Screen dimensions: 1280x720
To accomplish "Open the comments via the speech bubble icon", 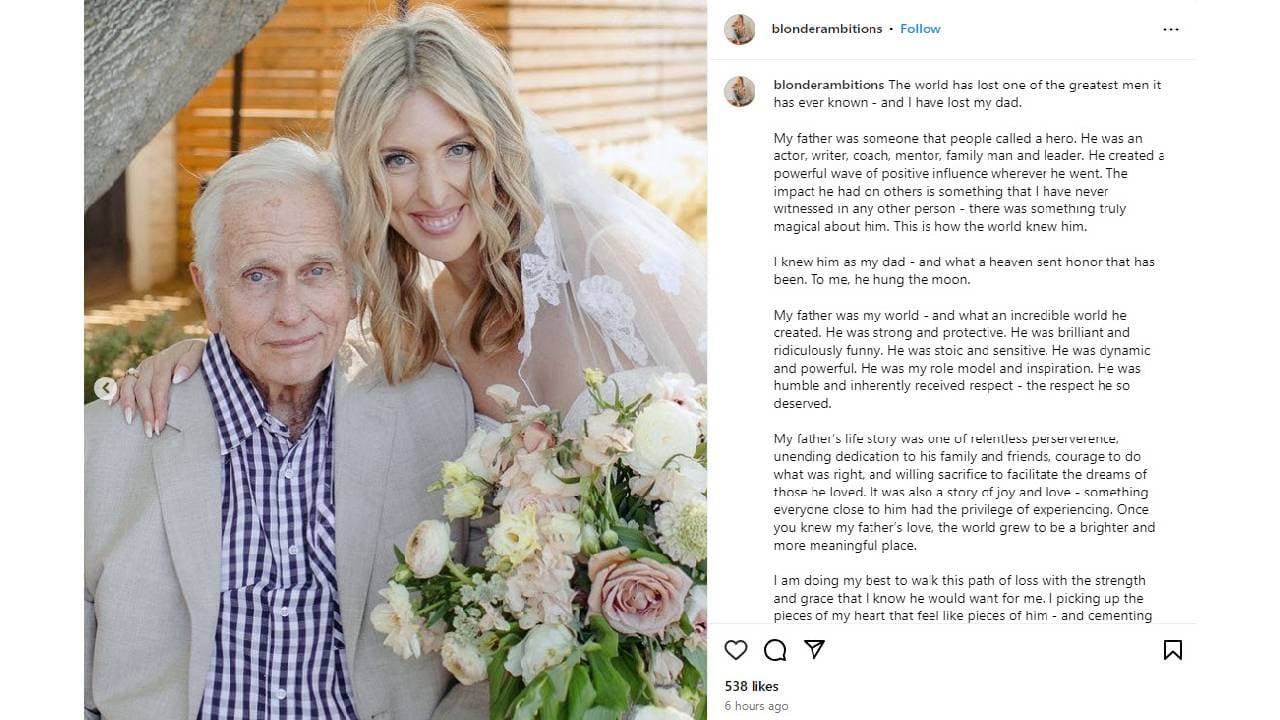I will pos(775,650).
